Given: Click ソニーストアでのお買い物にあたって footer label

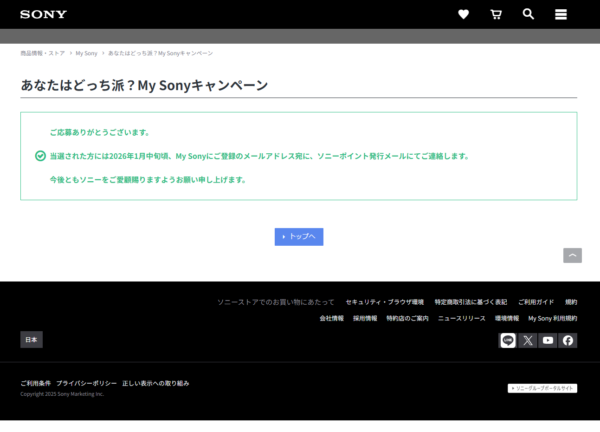Looking at the screenshot, I should click(x=276, y=302).
